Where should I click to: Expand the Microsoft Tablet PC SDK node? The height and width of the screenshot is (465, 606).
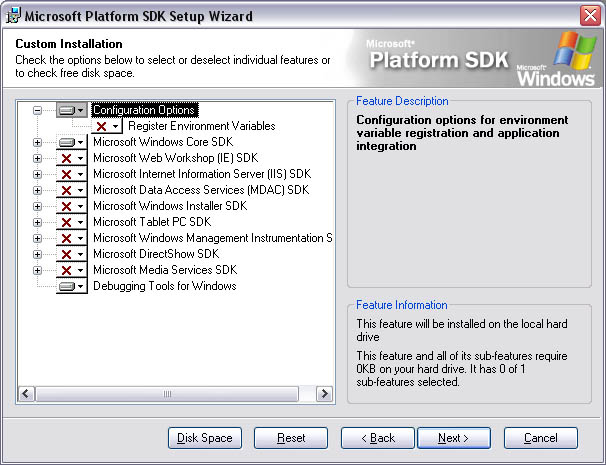pos(37,223)
